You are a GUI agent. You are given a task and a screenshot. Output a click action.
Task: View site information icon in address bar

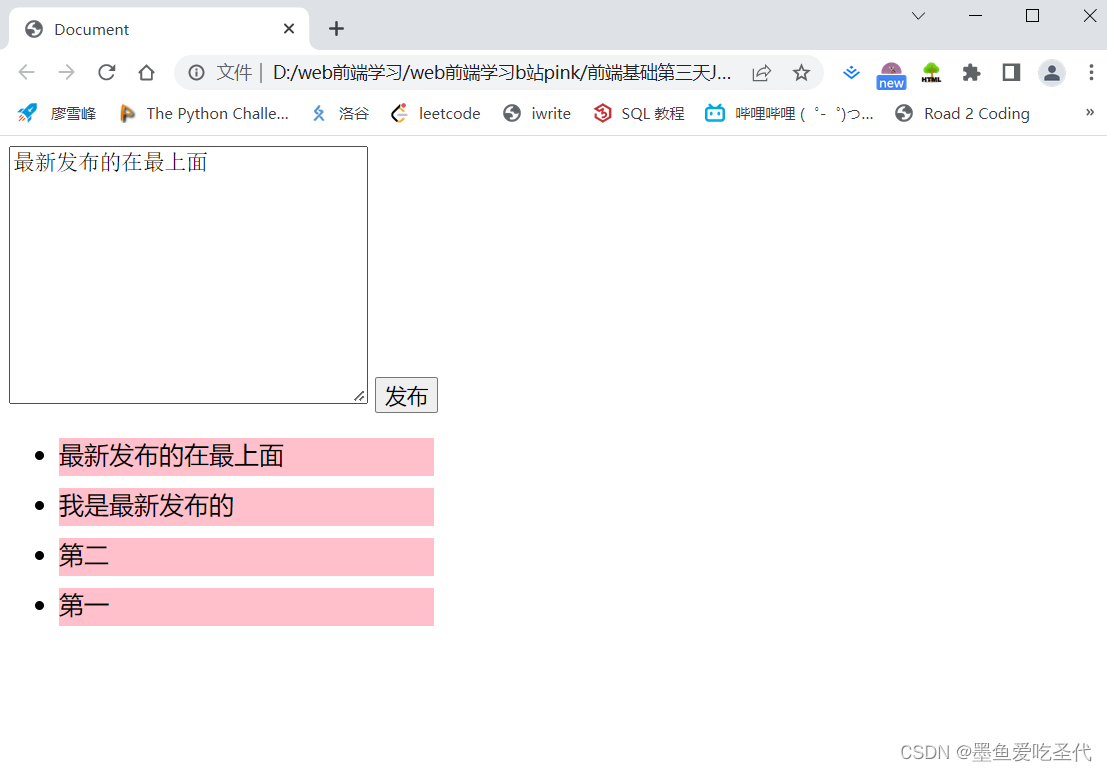click(x=196, y=72)
